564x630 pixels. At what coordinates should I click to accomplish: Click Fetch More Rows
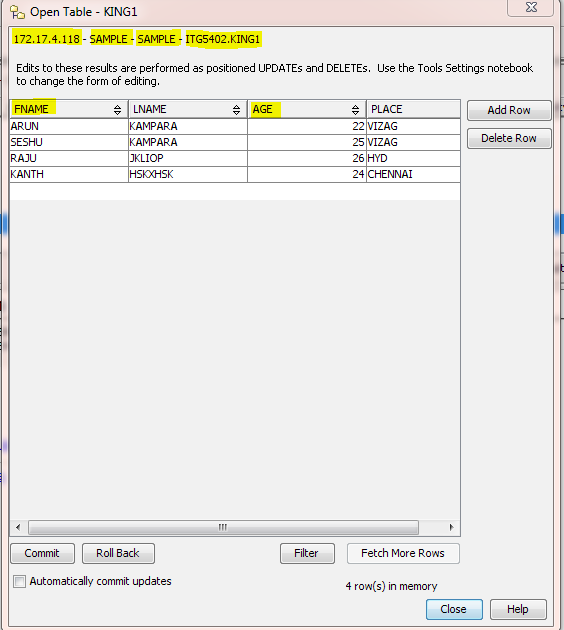[403, 553]
